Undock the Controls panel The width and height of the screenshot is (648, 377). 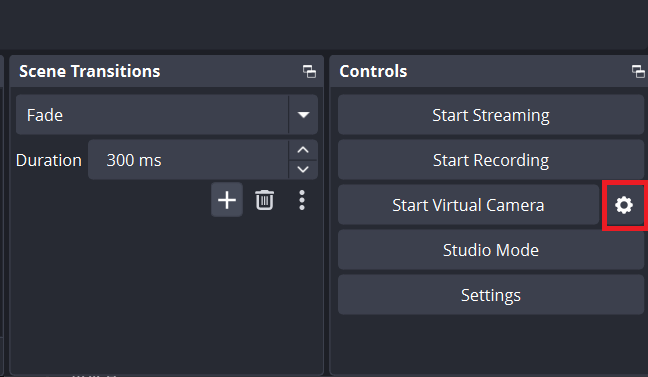[638, 72]
